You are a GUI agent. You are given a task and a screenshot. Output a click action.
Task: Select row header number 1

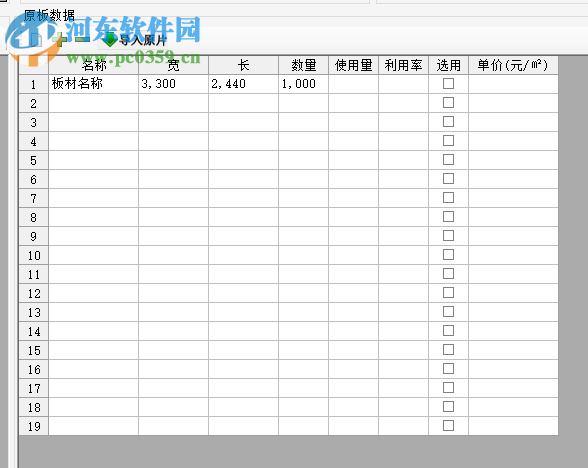pyautogui.click(x=34, y=84)
